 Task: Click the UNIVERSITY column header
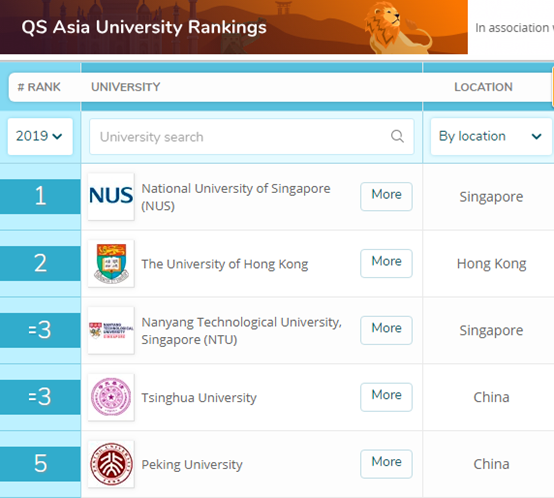point(125,87)
